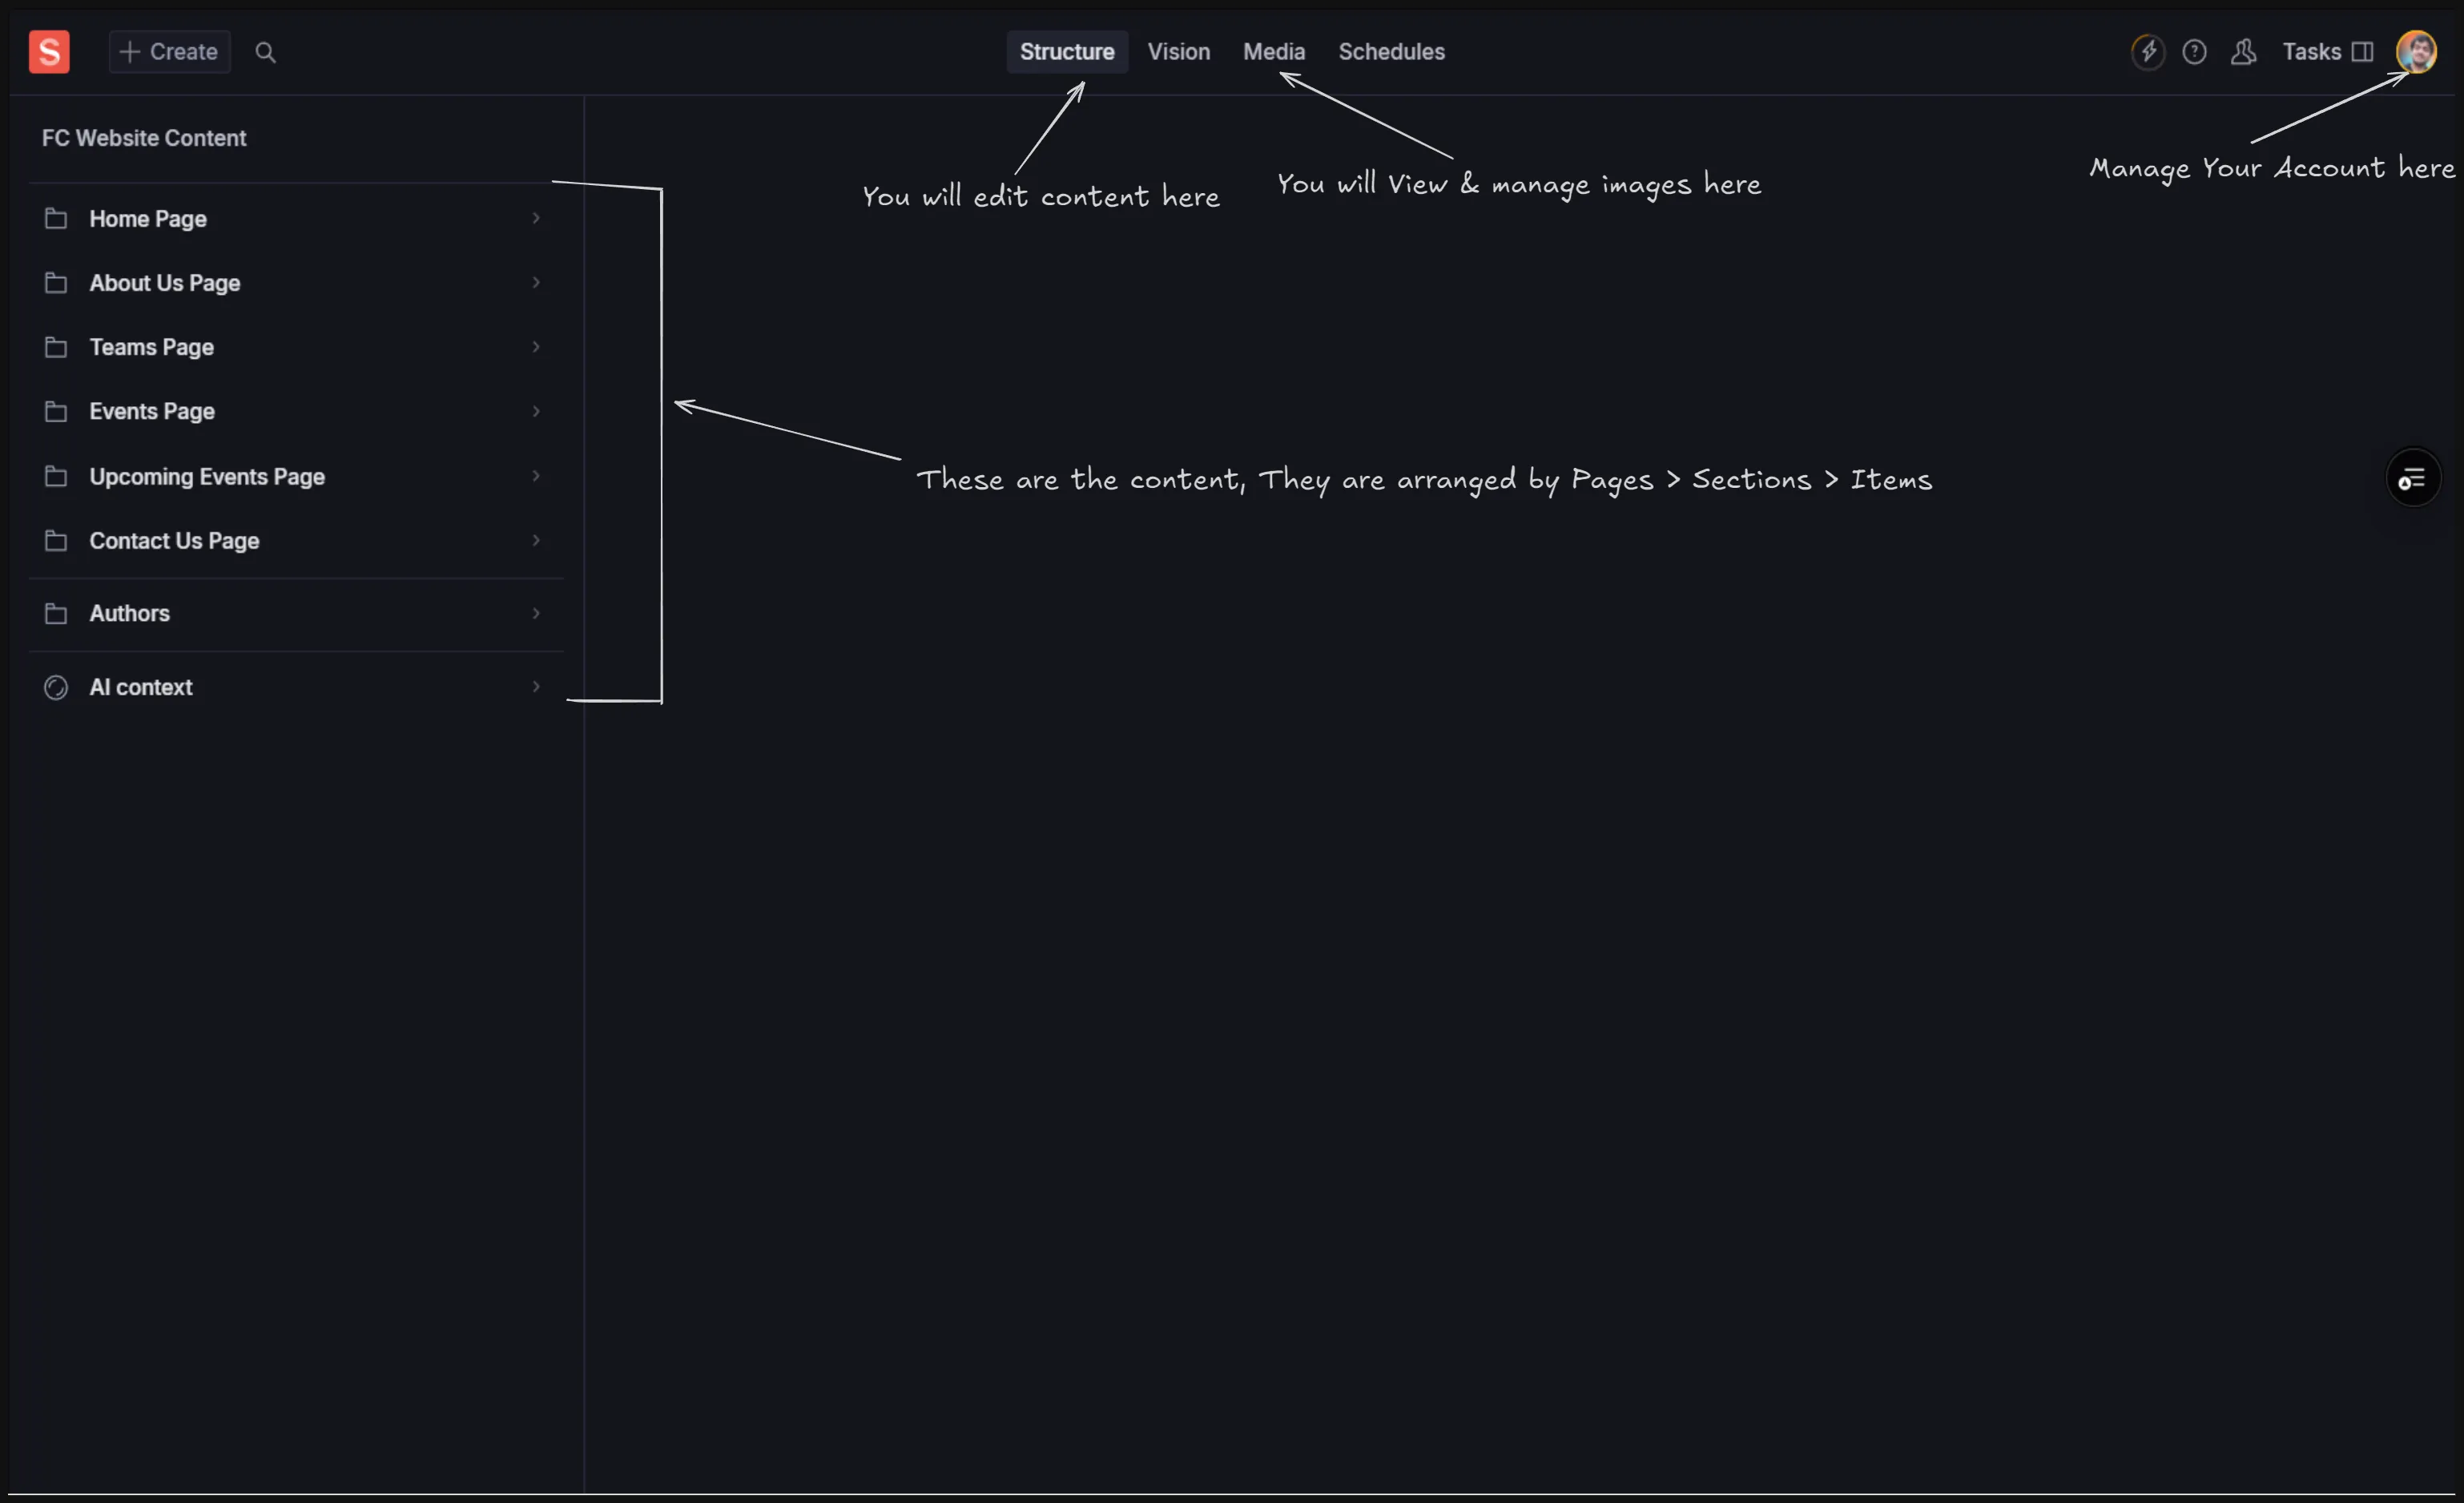Select the Structure tab
2464x1503 pixels.
click(1066, 52)
